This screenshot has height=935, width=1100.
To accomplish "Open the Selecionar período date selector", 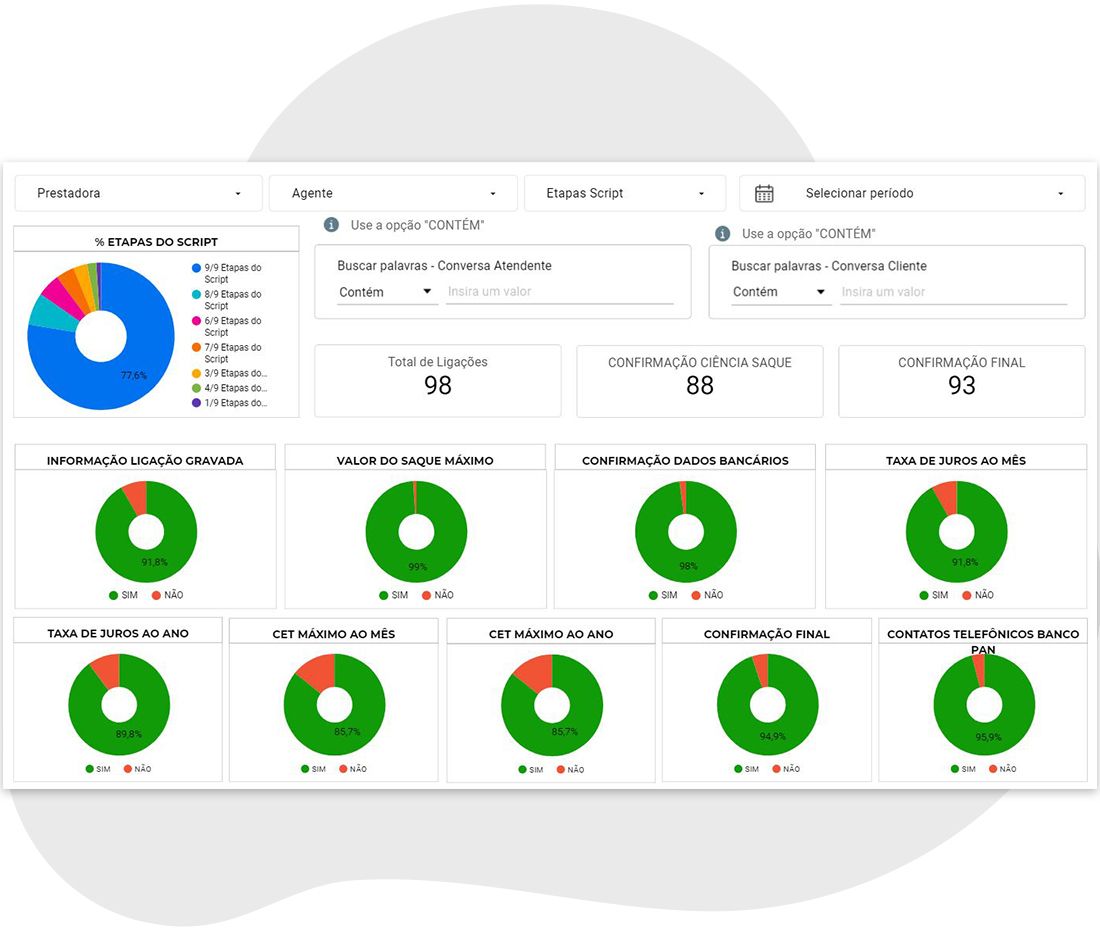I will [x=912, y=193].
